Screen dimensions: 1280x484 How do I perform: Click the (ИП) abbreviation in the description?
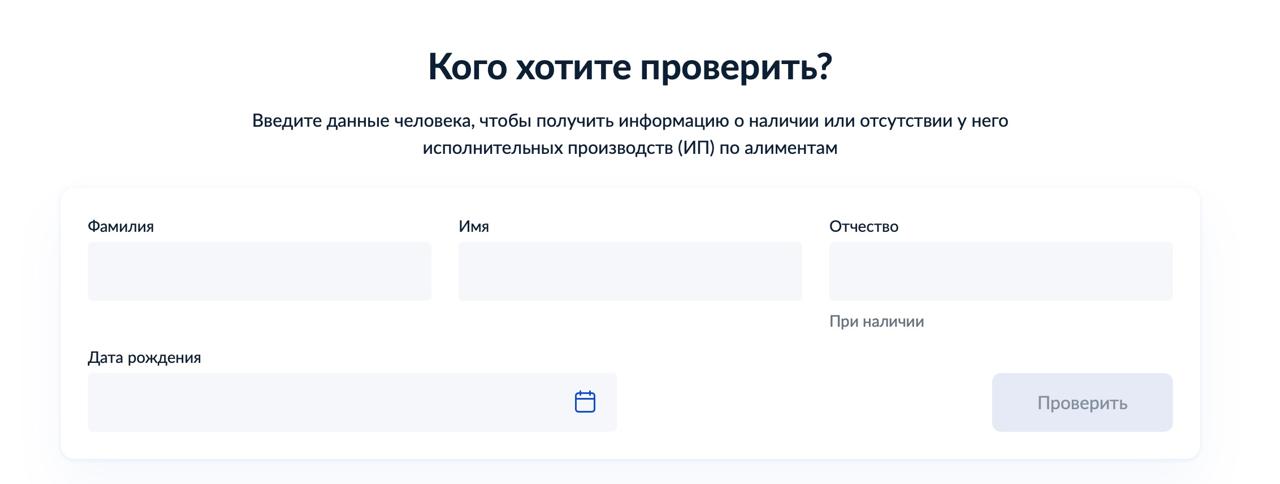(x=696, y=148)
